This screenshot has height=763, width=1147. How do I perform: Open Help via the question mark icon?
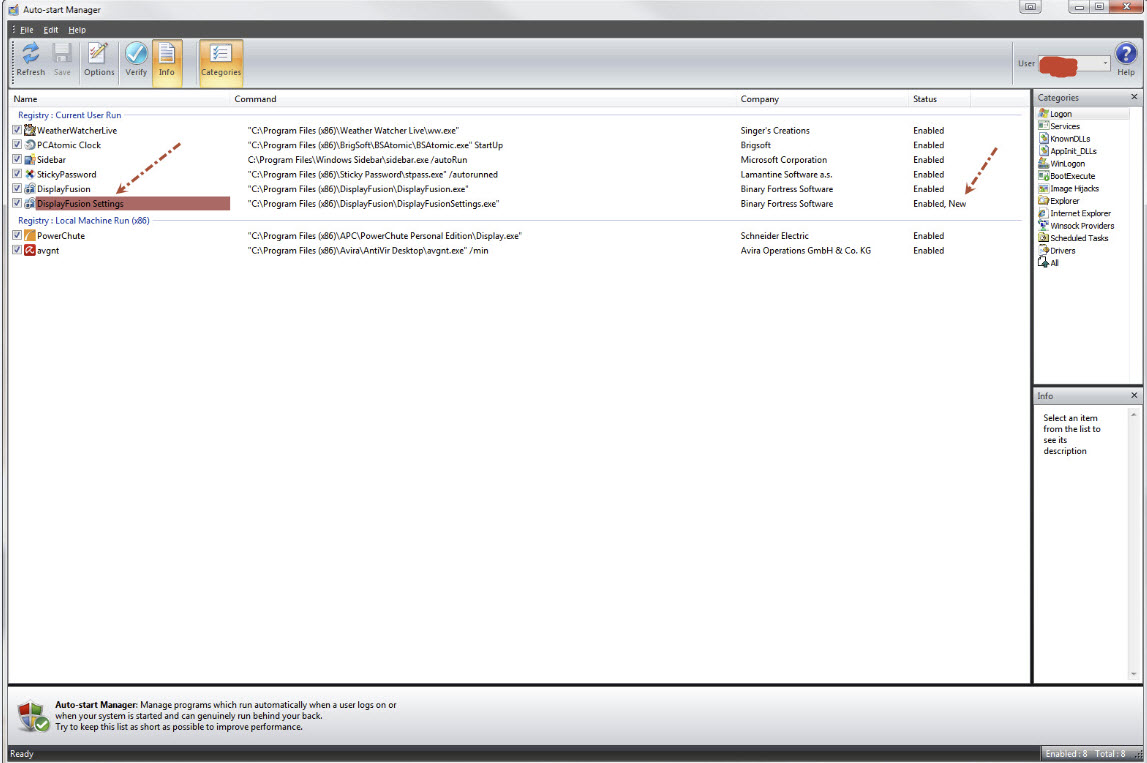click(1126, 57)
